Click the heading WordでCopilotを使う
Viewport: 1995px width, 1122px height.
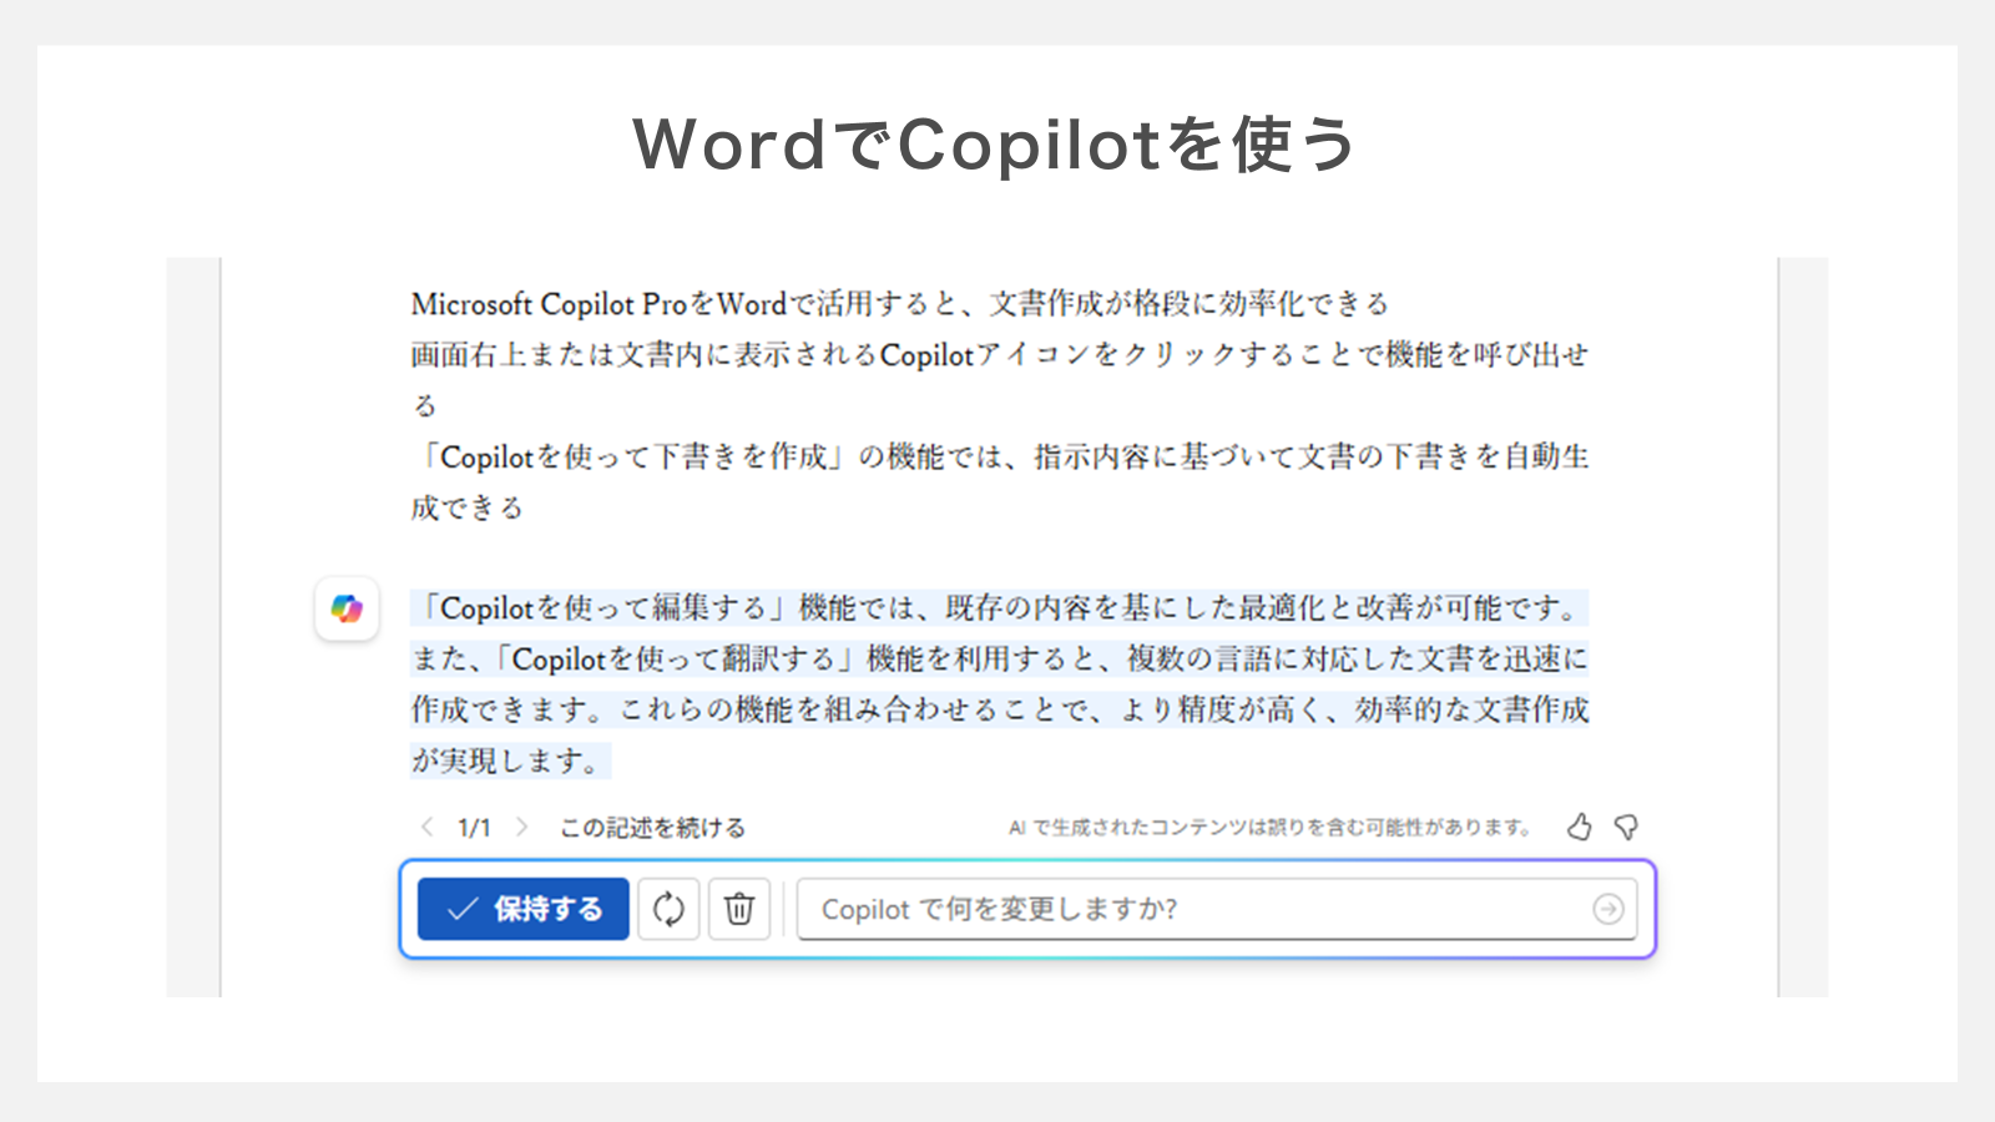click(x=996, y=145)
